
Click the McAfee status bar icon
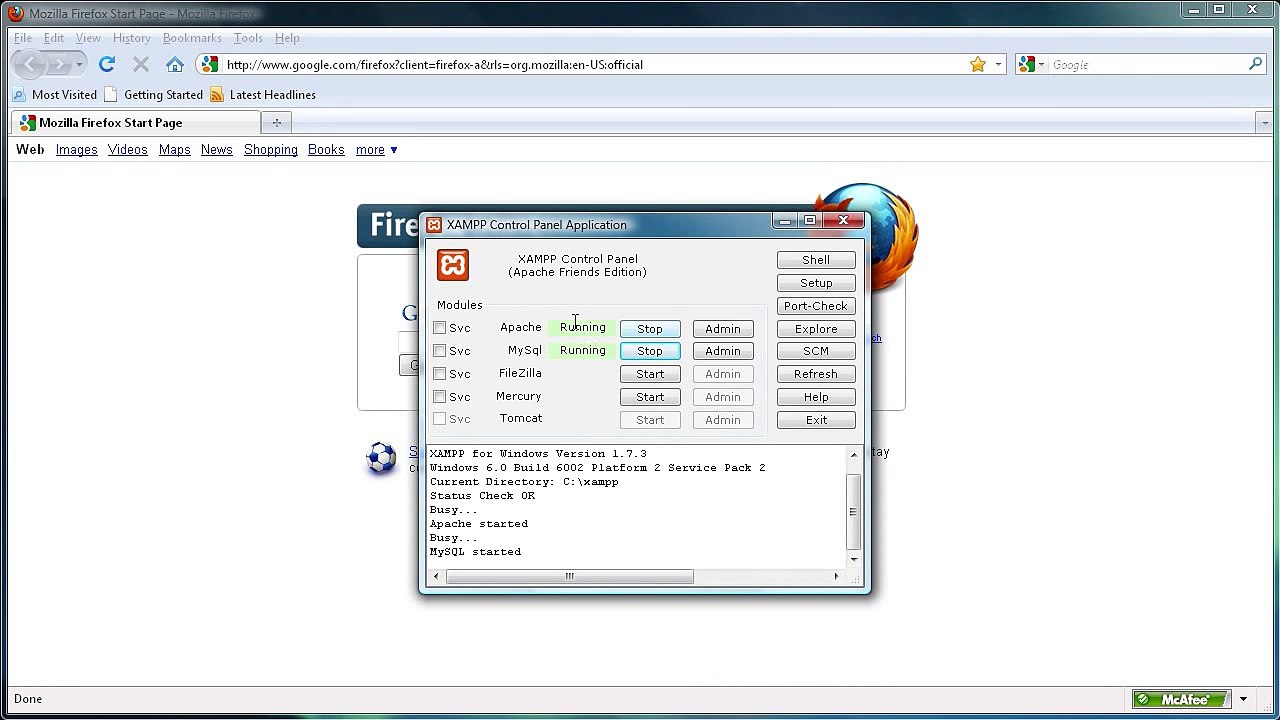(1182, 699)
